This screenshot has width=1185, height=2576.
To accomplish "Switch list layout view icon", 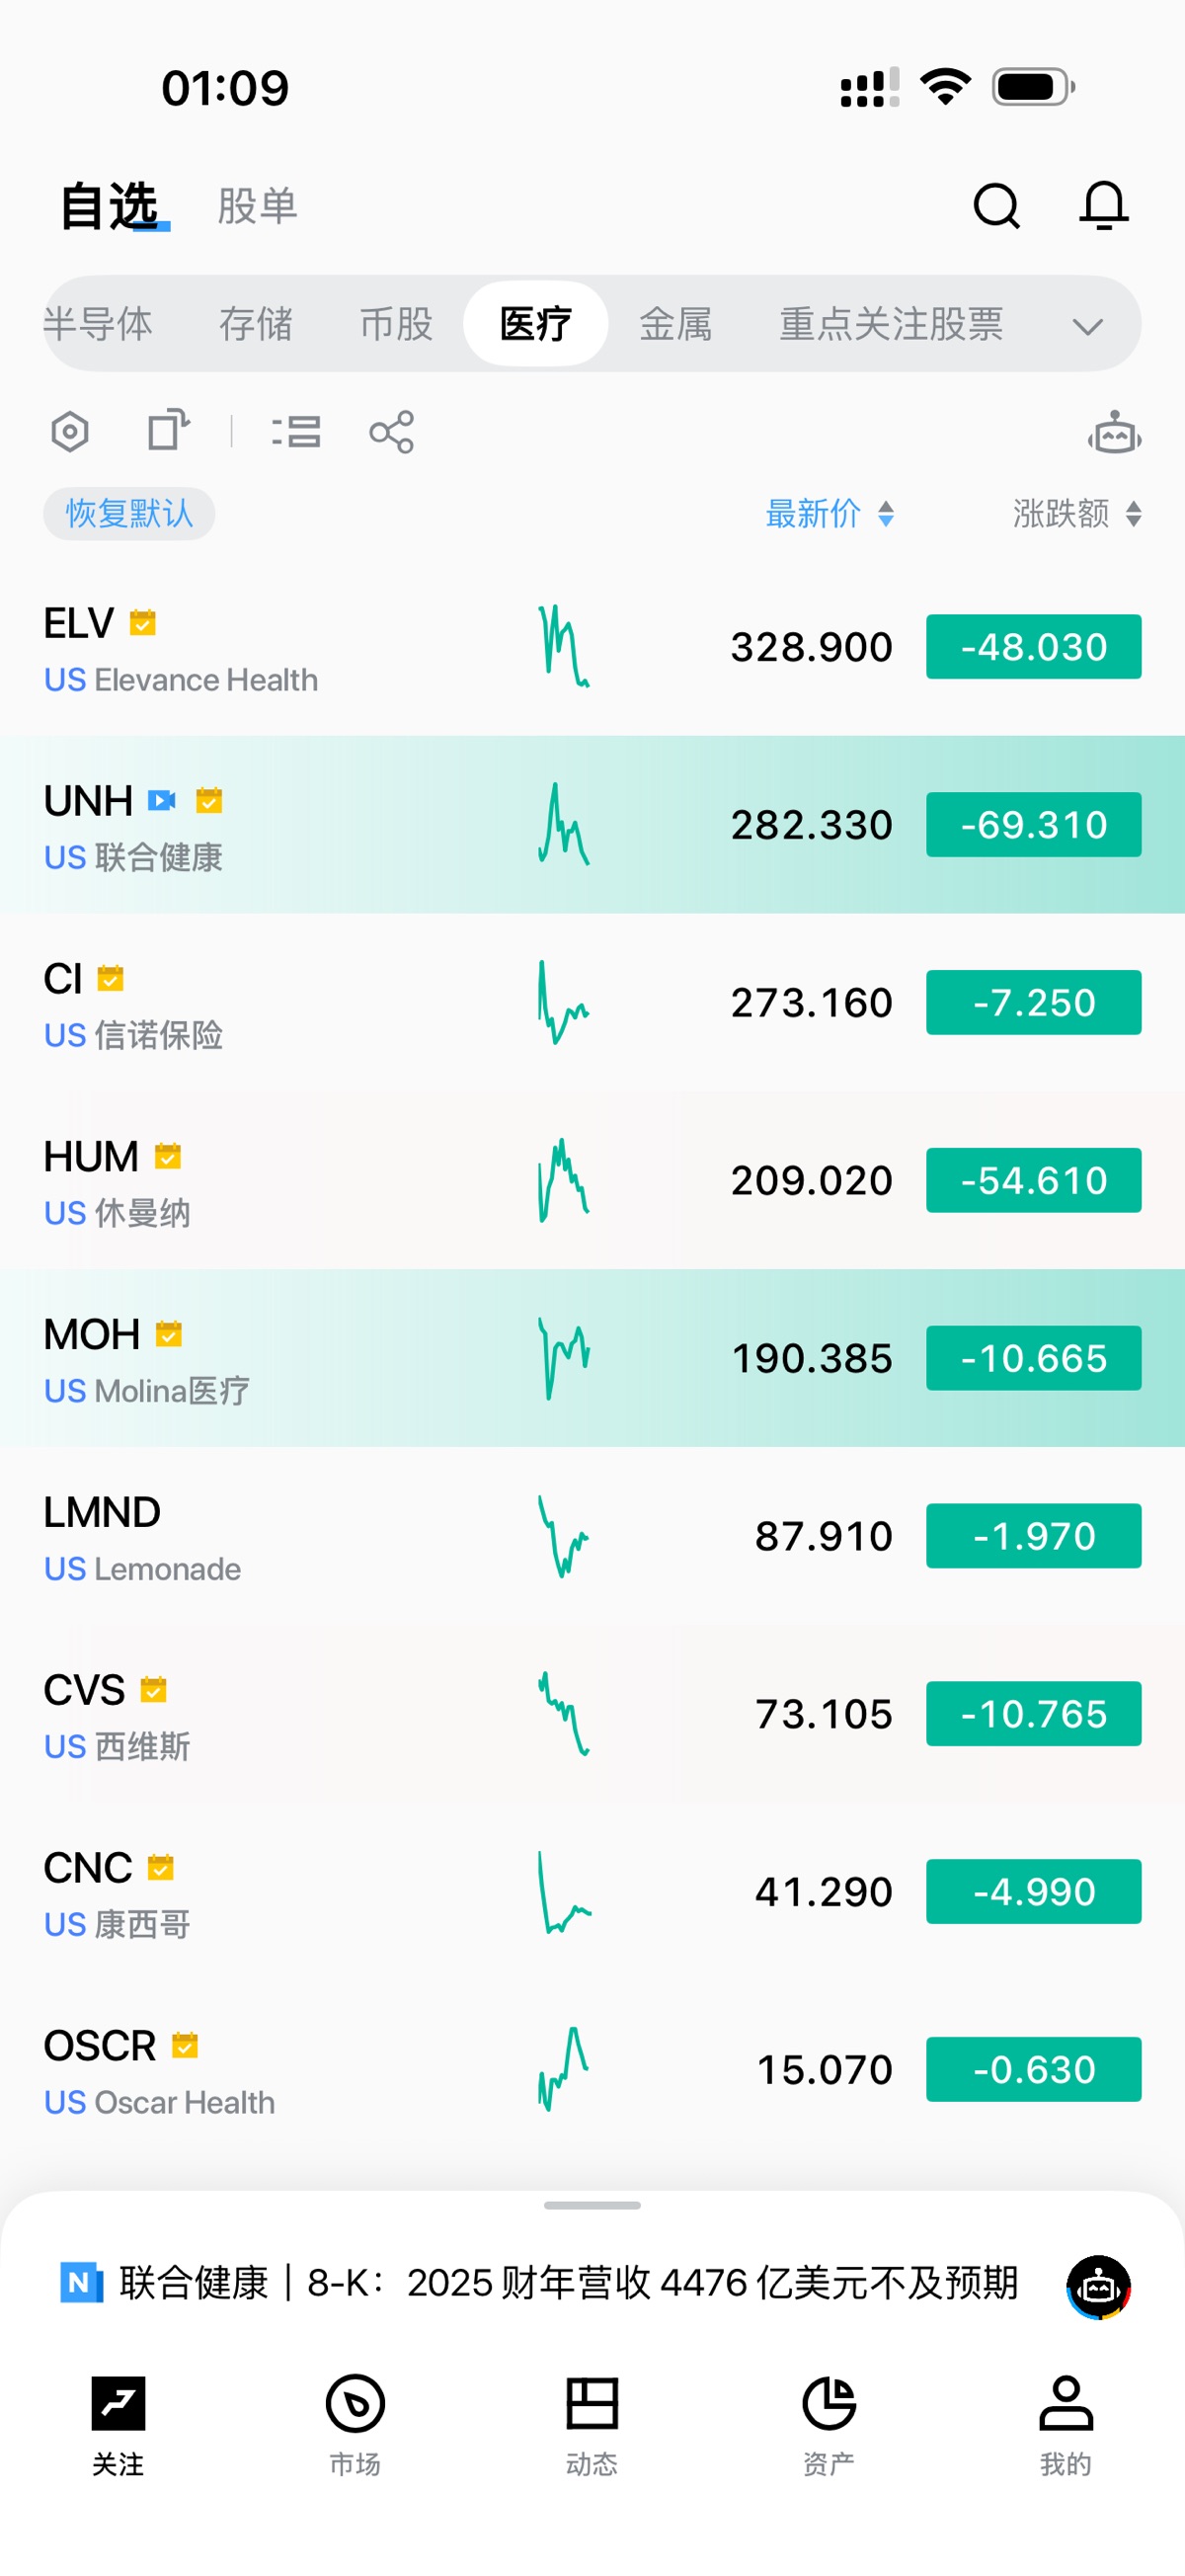I will pyautogui.click(x=296, y=432).
